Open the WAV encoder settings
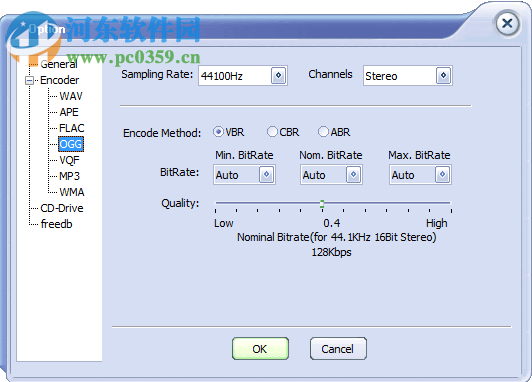This screenshot has height=382, width=532. tap(71, 96)
